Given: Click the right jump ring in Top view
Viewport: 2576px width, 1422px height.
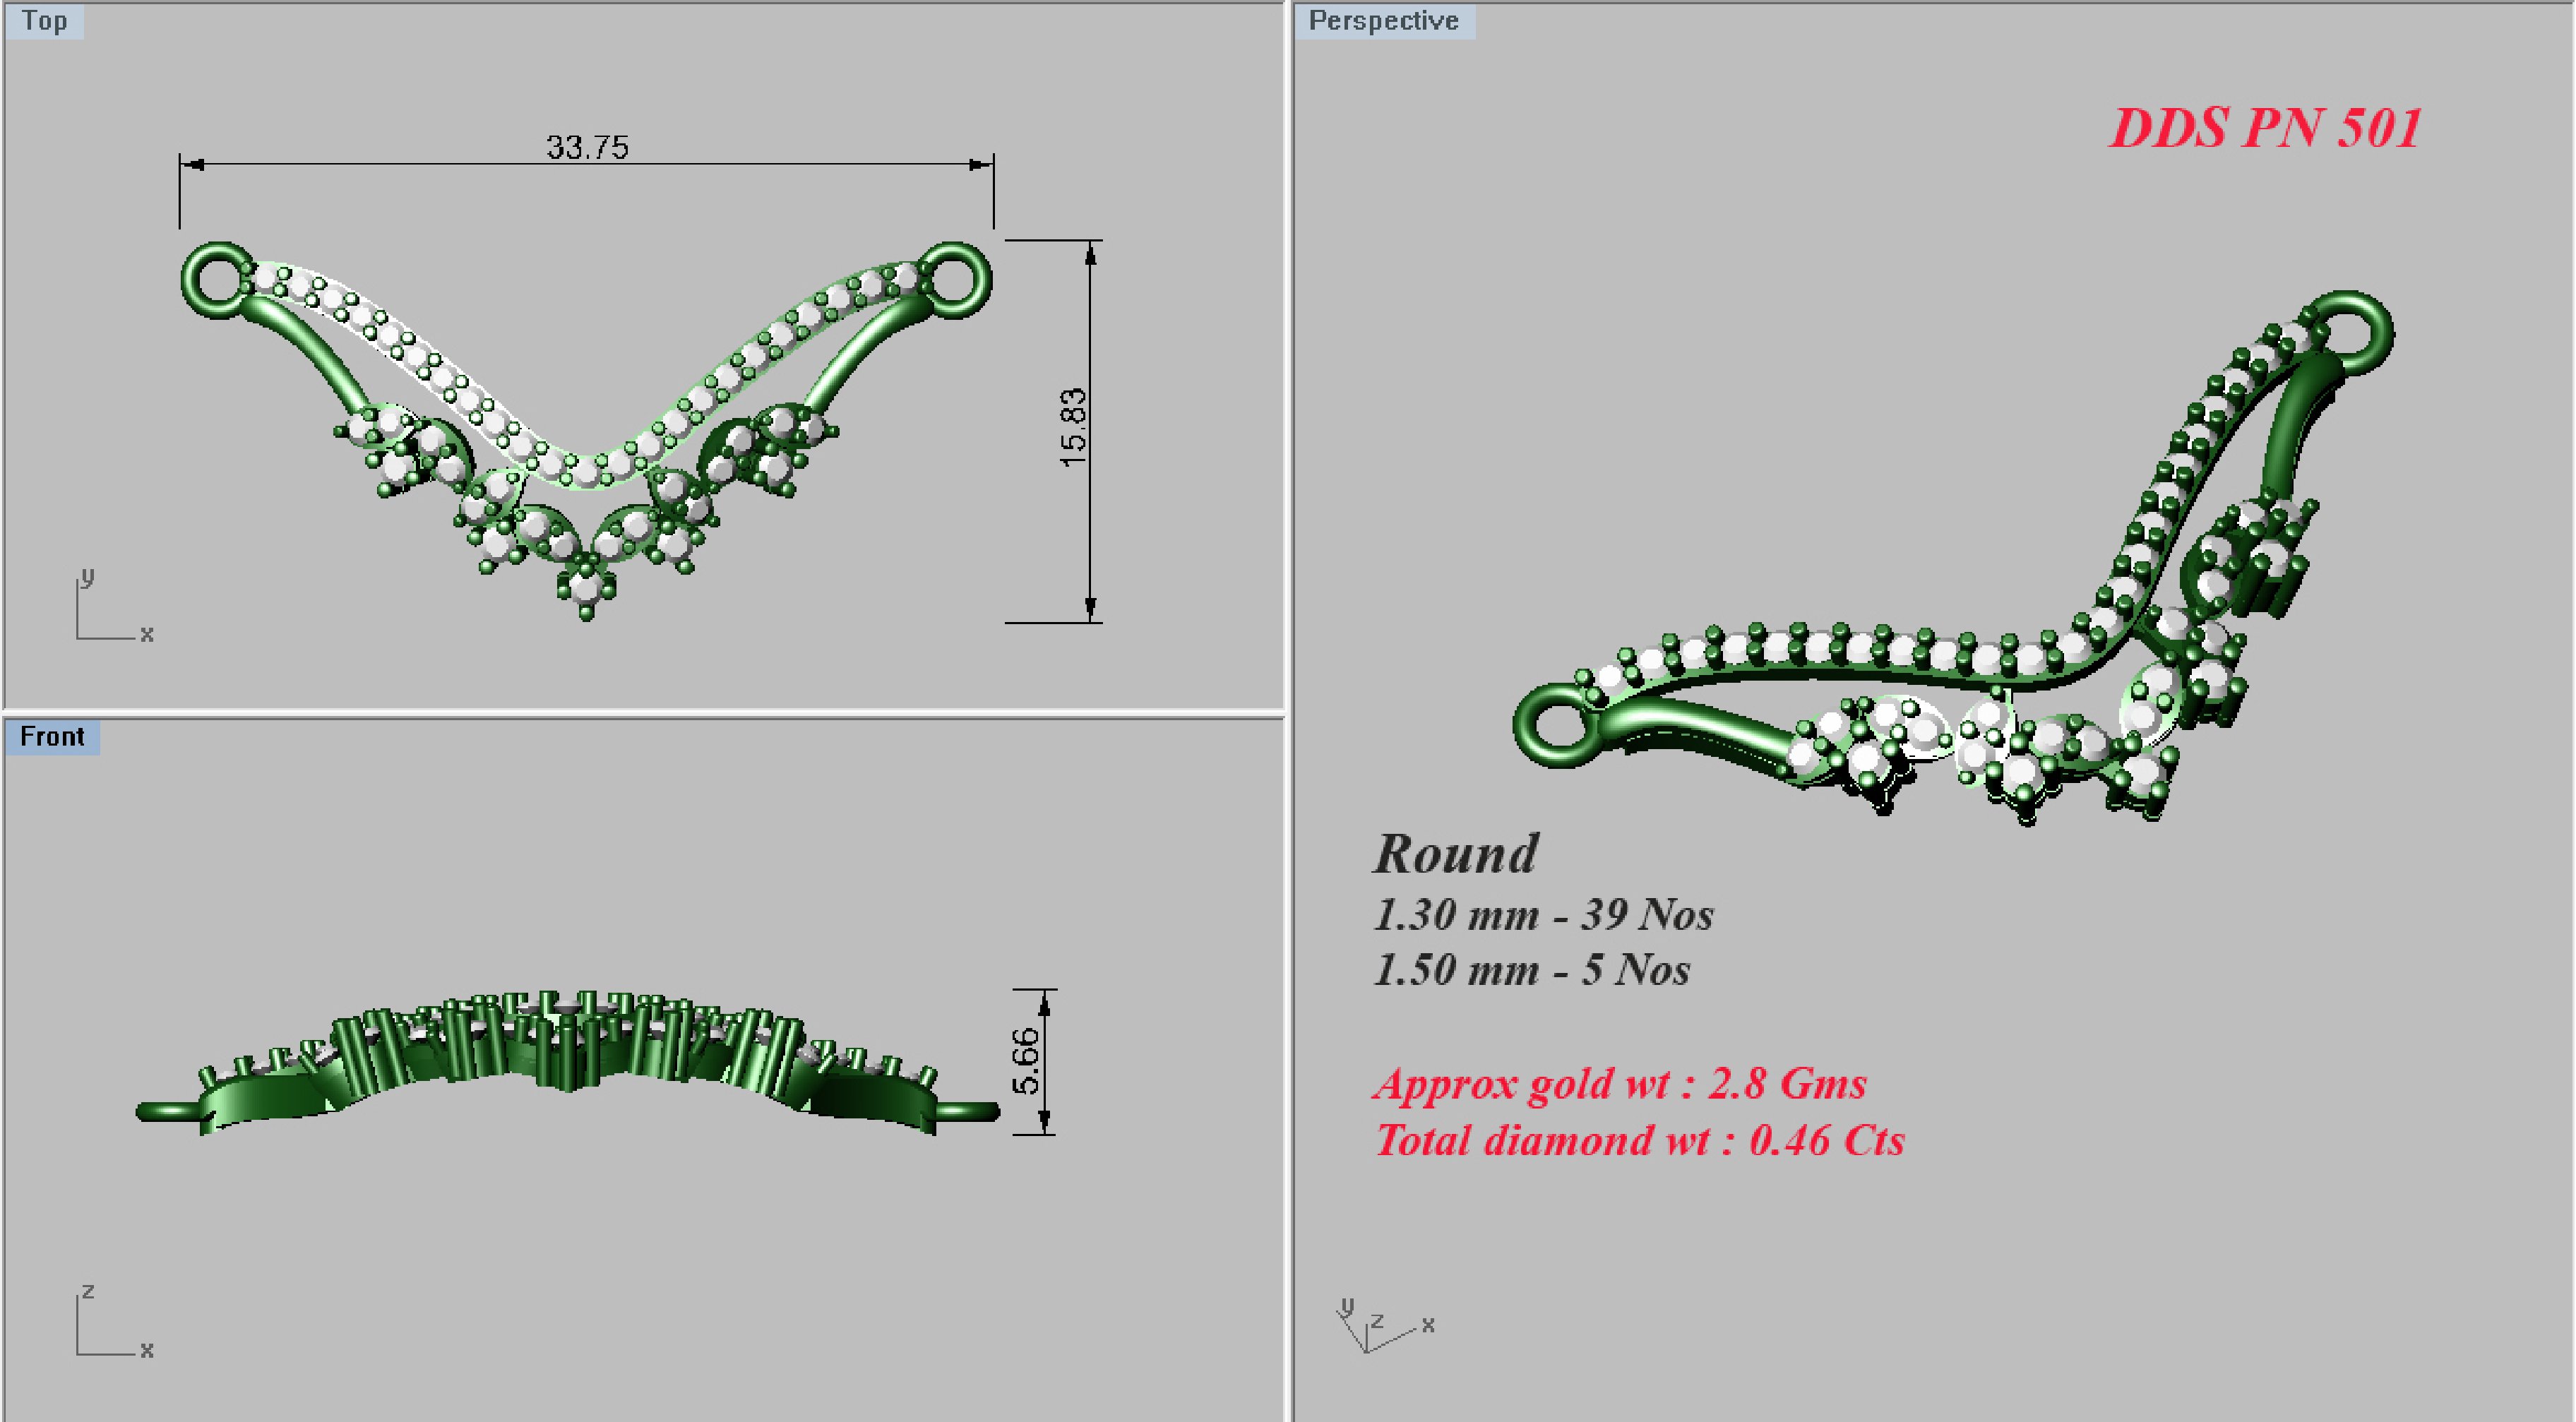Looking at the screenshot, I should click(955, 280).
